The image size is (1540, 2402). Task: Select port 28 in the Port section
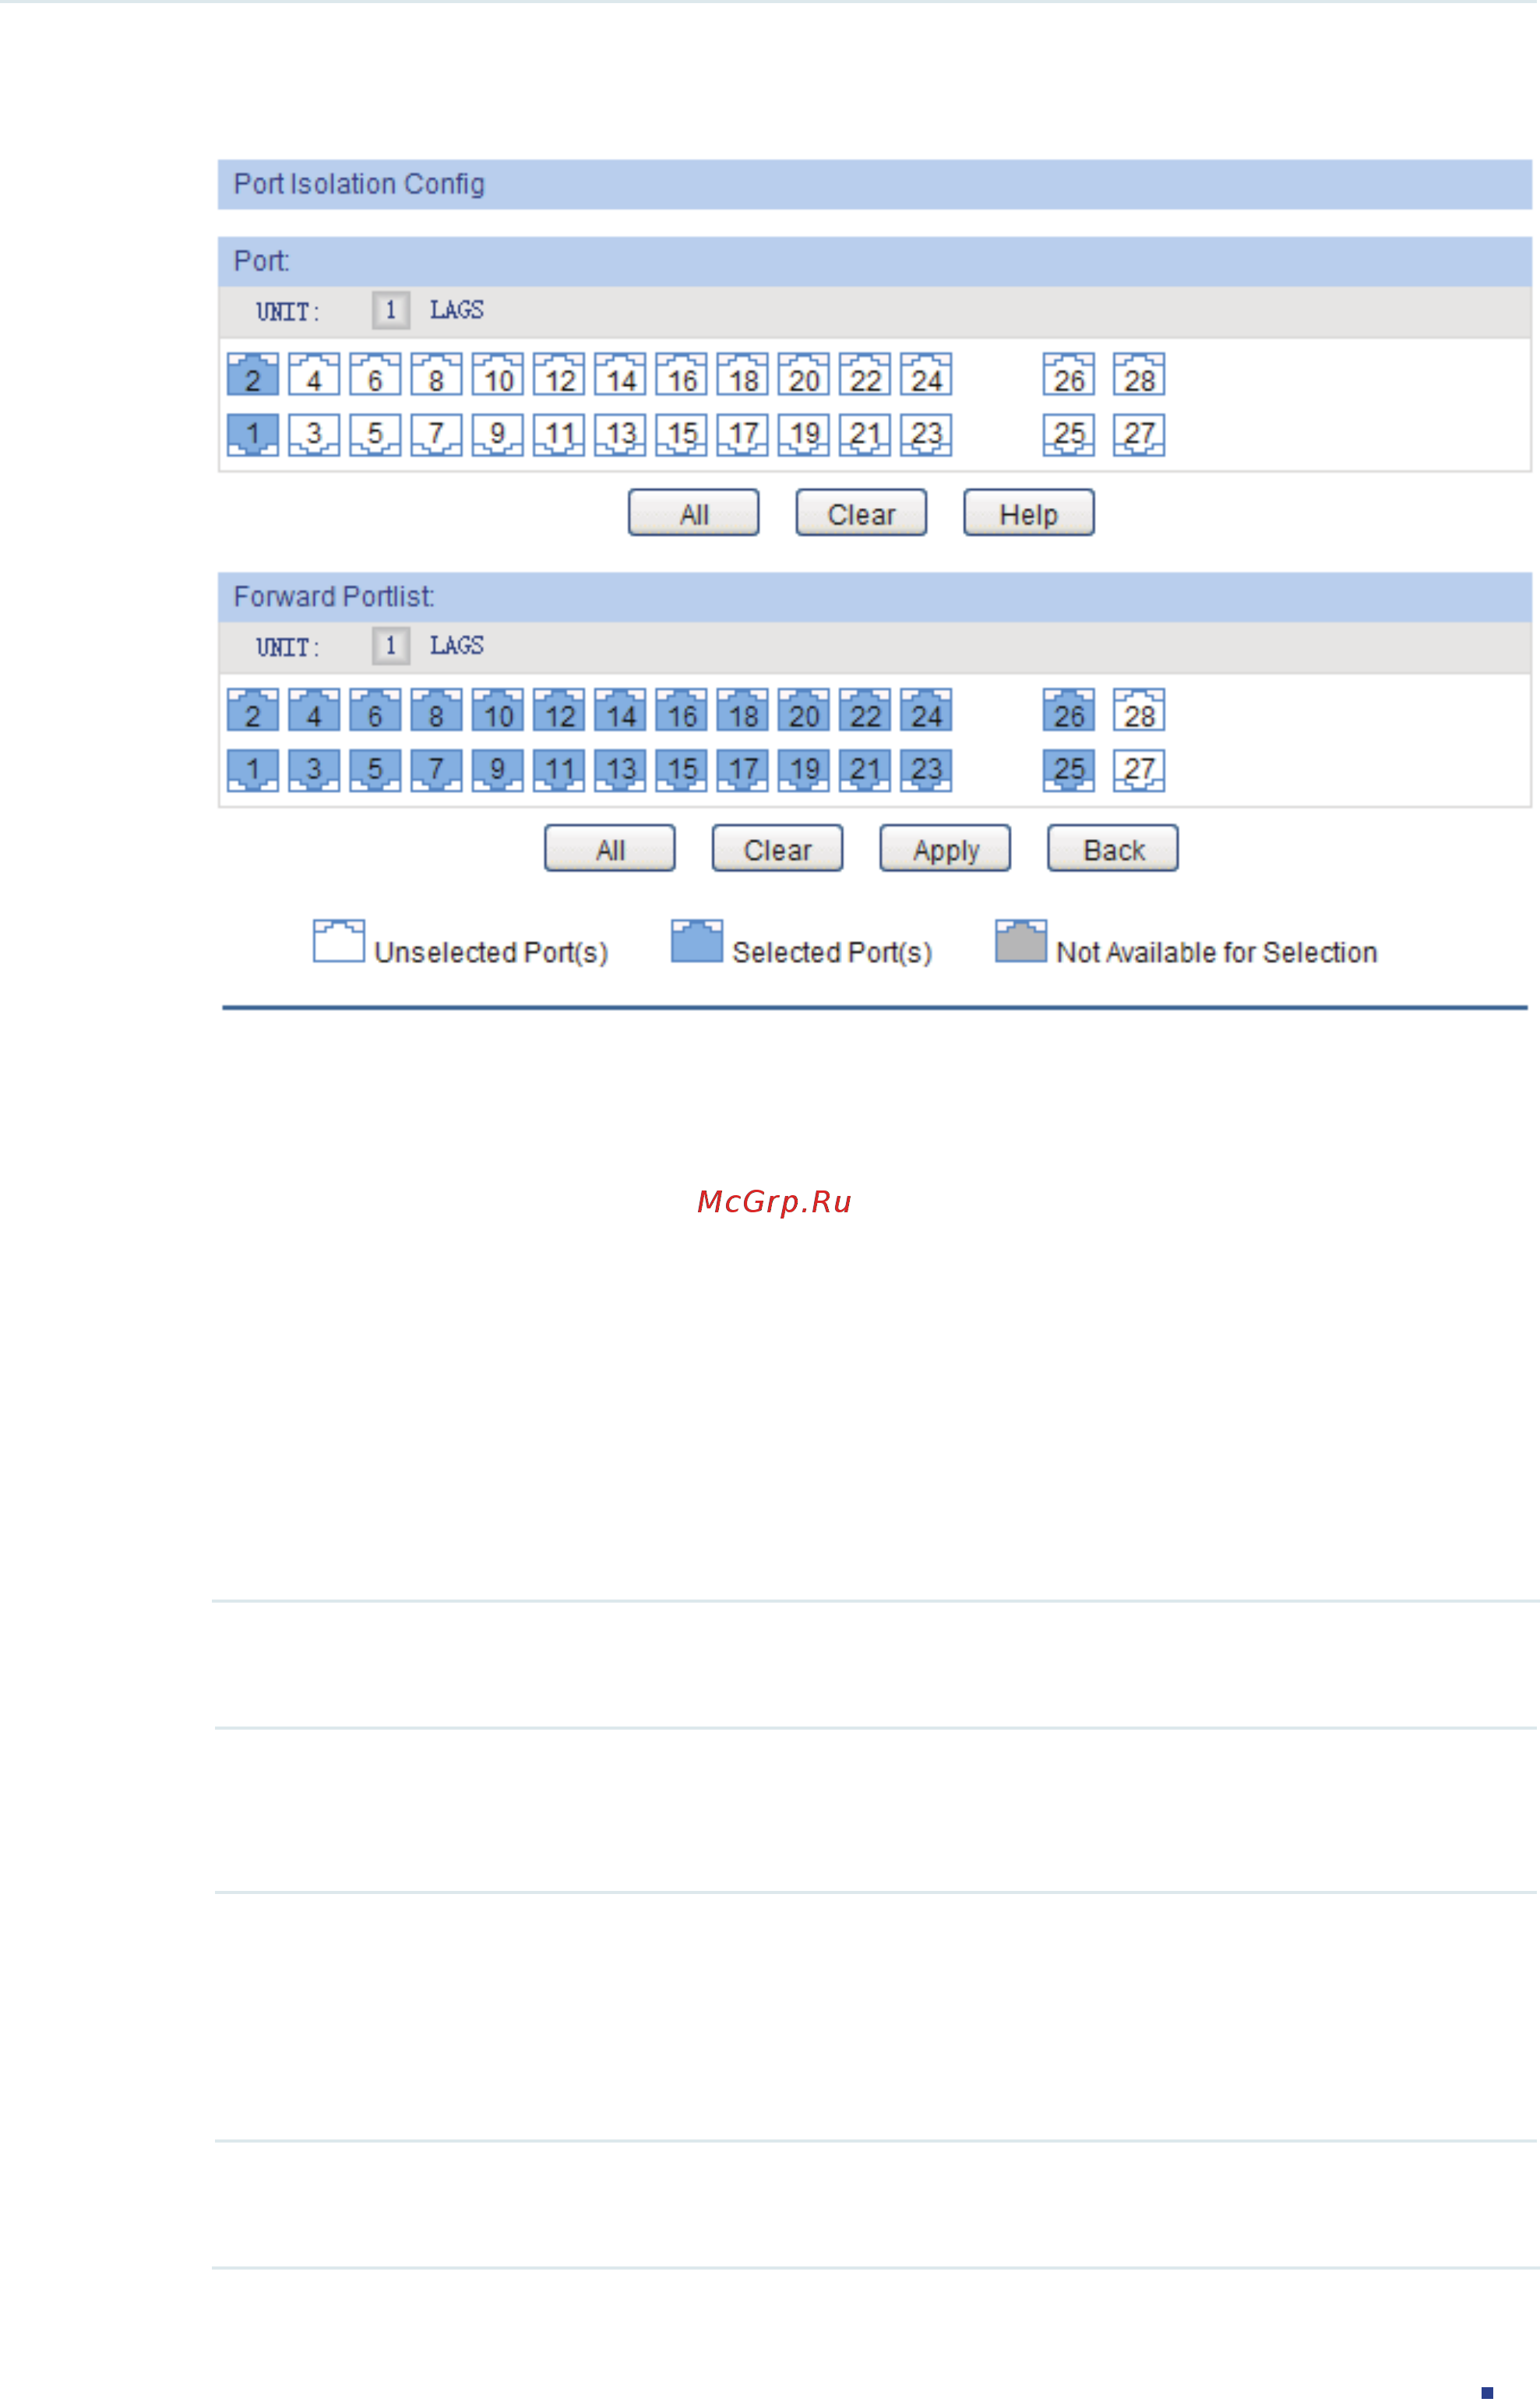tap(1139, 374)
